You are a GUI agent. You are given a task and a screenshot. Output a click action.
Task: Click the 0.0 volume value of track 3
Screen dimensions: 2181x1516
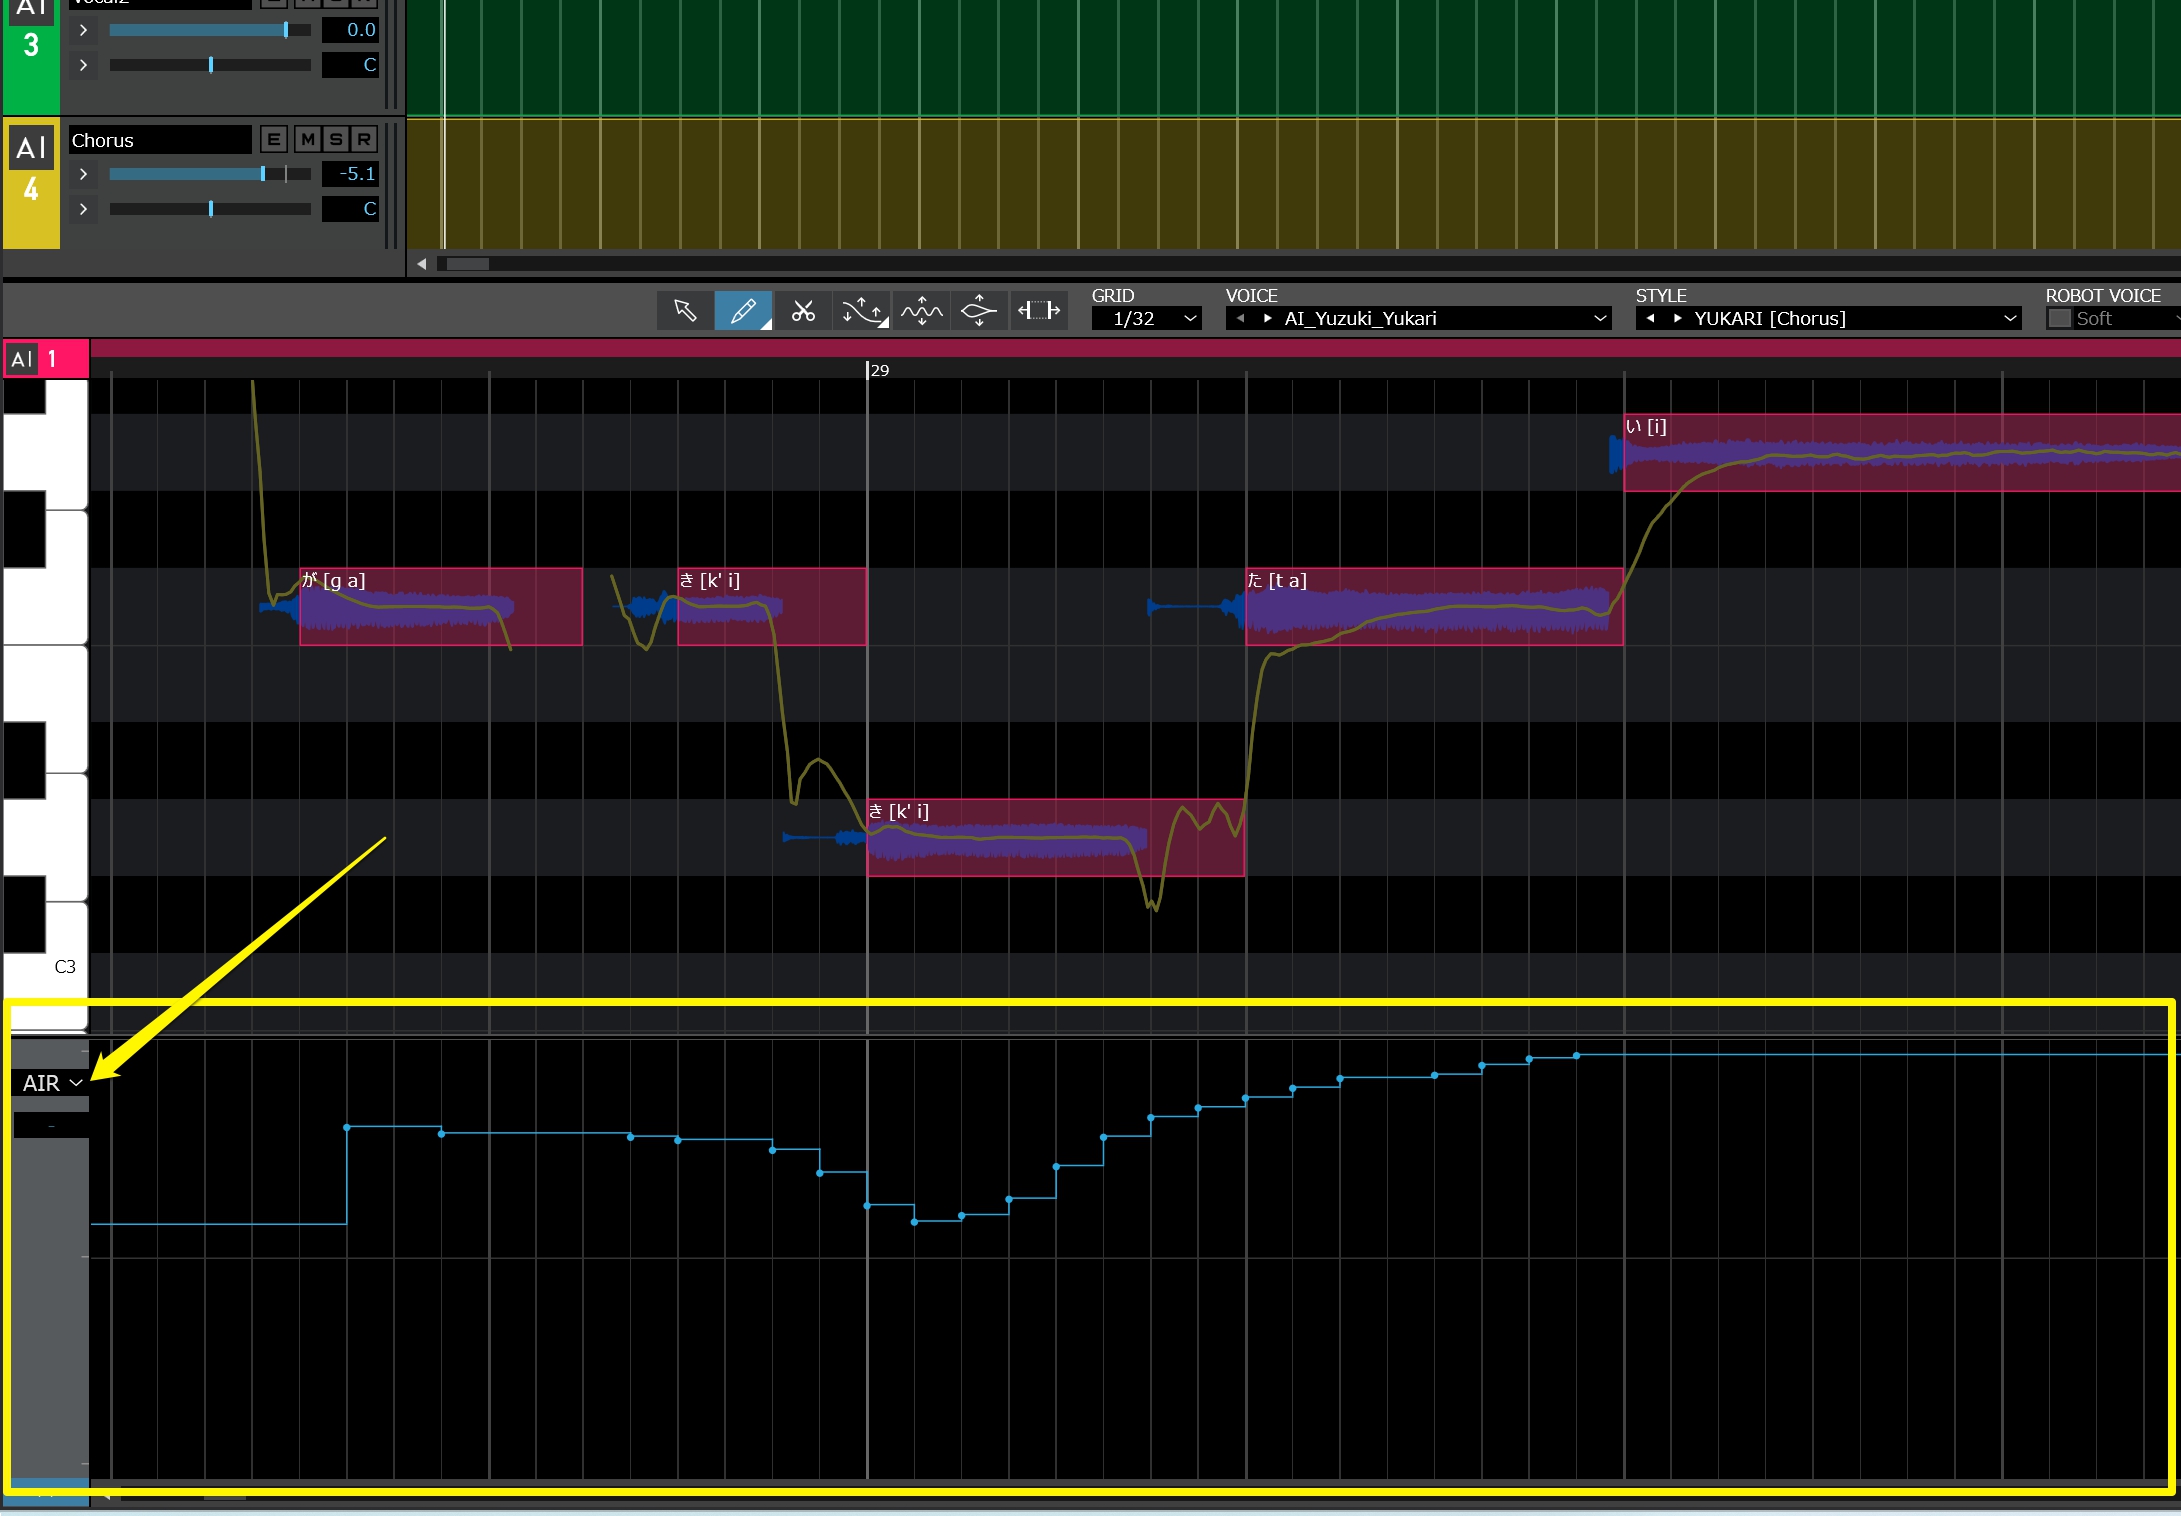click(x=351, y=30)
